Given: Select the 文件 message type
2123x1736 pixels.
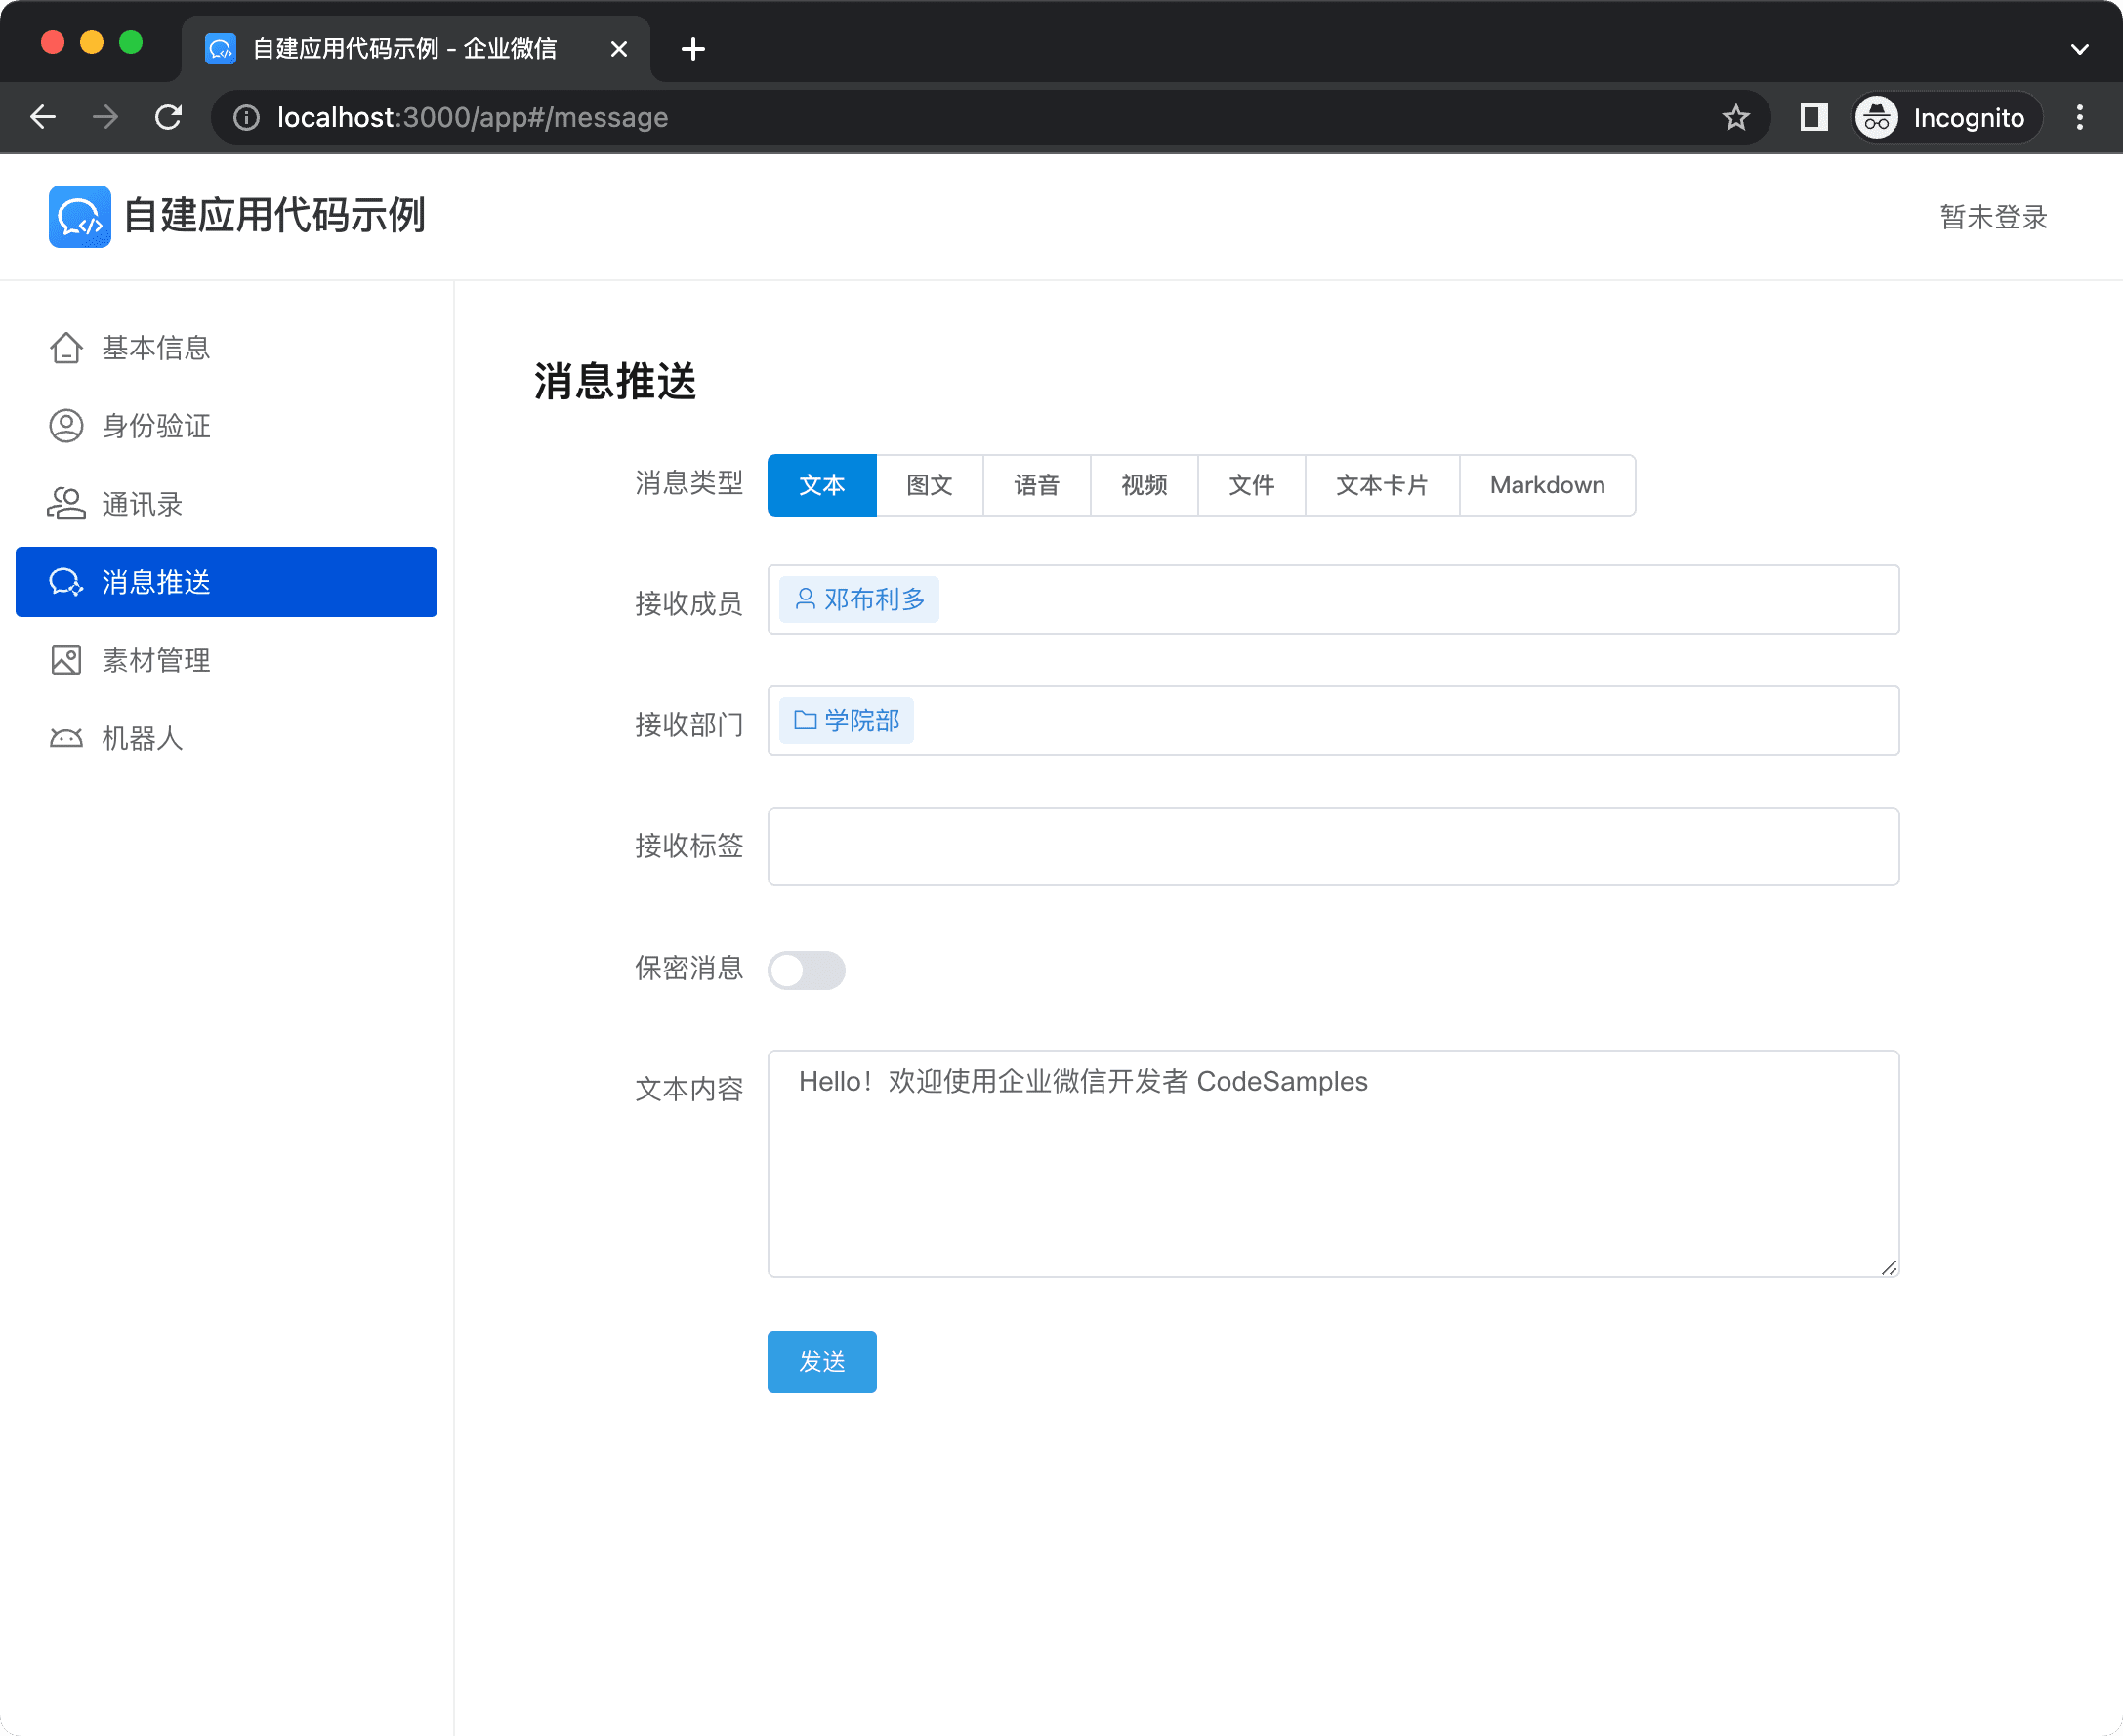Looking at the screenshot, I should click(x=1252, y=485).
